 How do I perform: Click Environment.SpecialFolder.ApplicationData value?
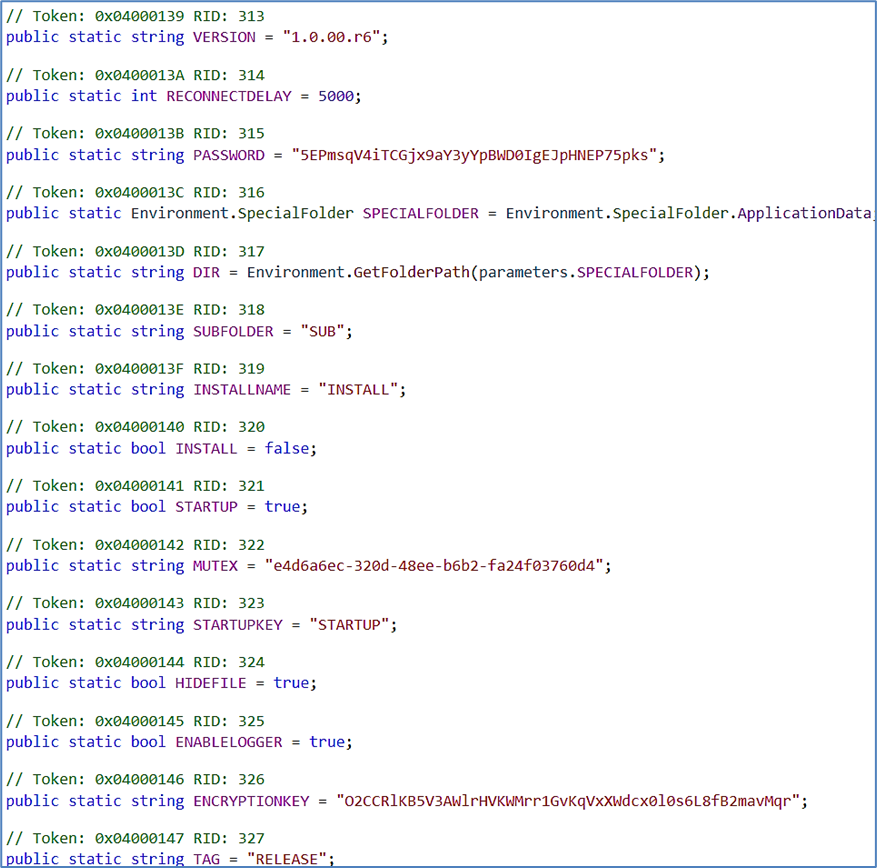coord(689,213)
